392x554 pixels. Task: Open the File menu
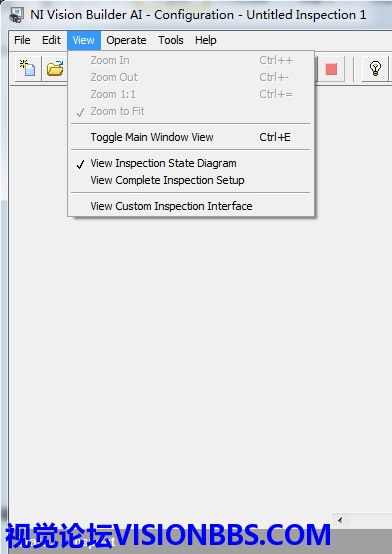click(x=22, y=40)
